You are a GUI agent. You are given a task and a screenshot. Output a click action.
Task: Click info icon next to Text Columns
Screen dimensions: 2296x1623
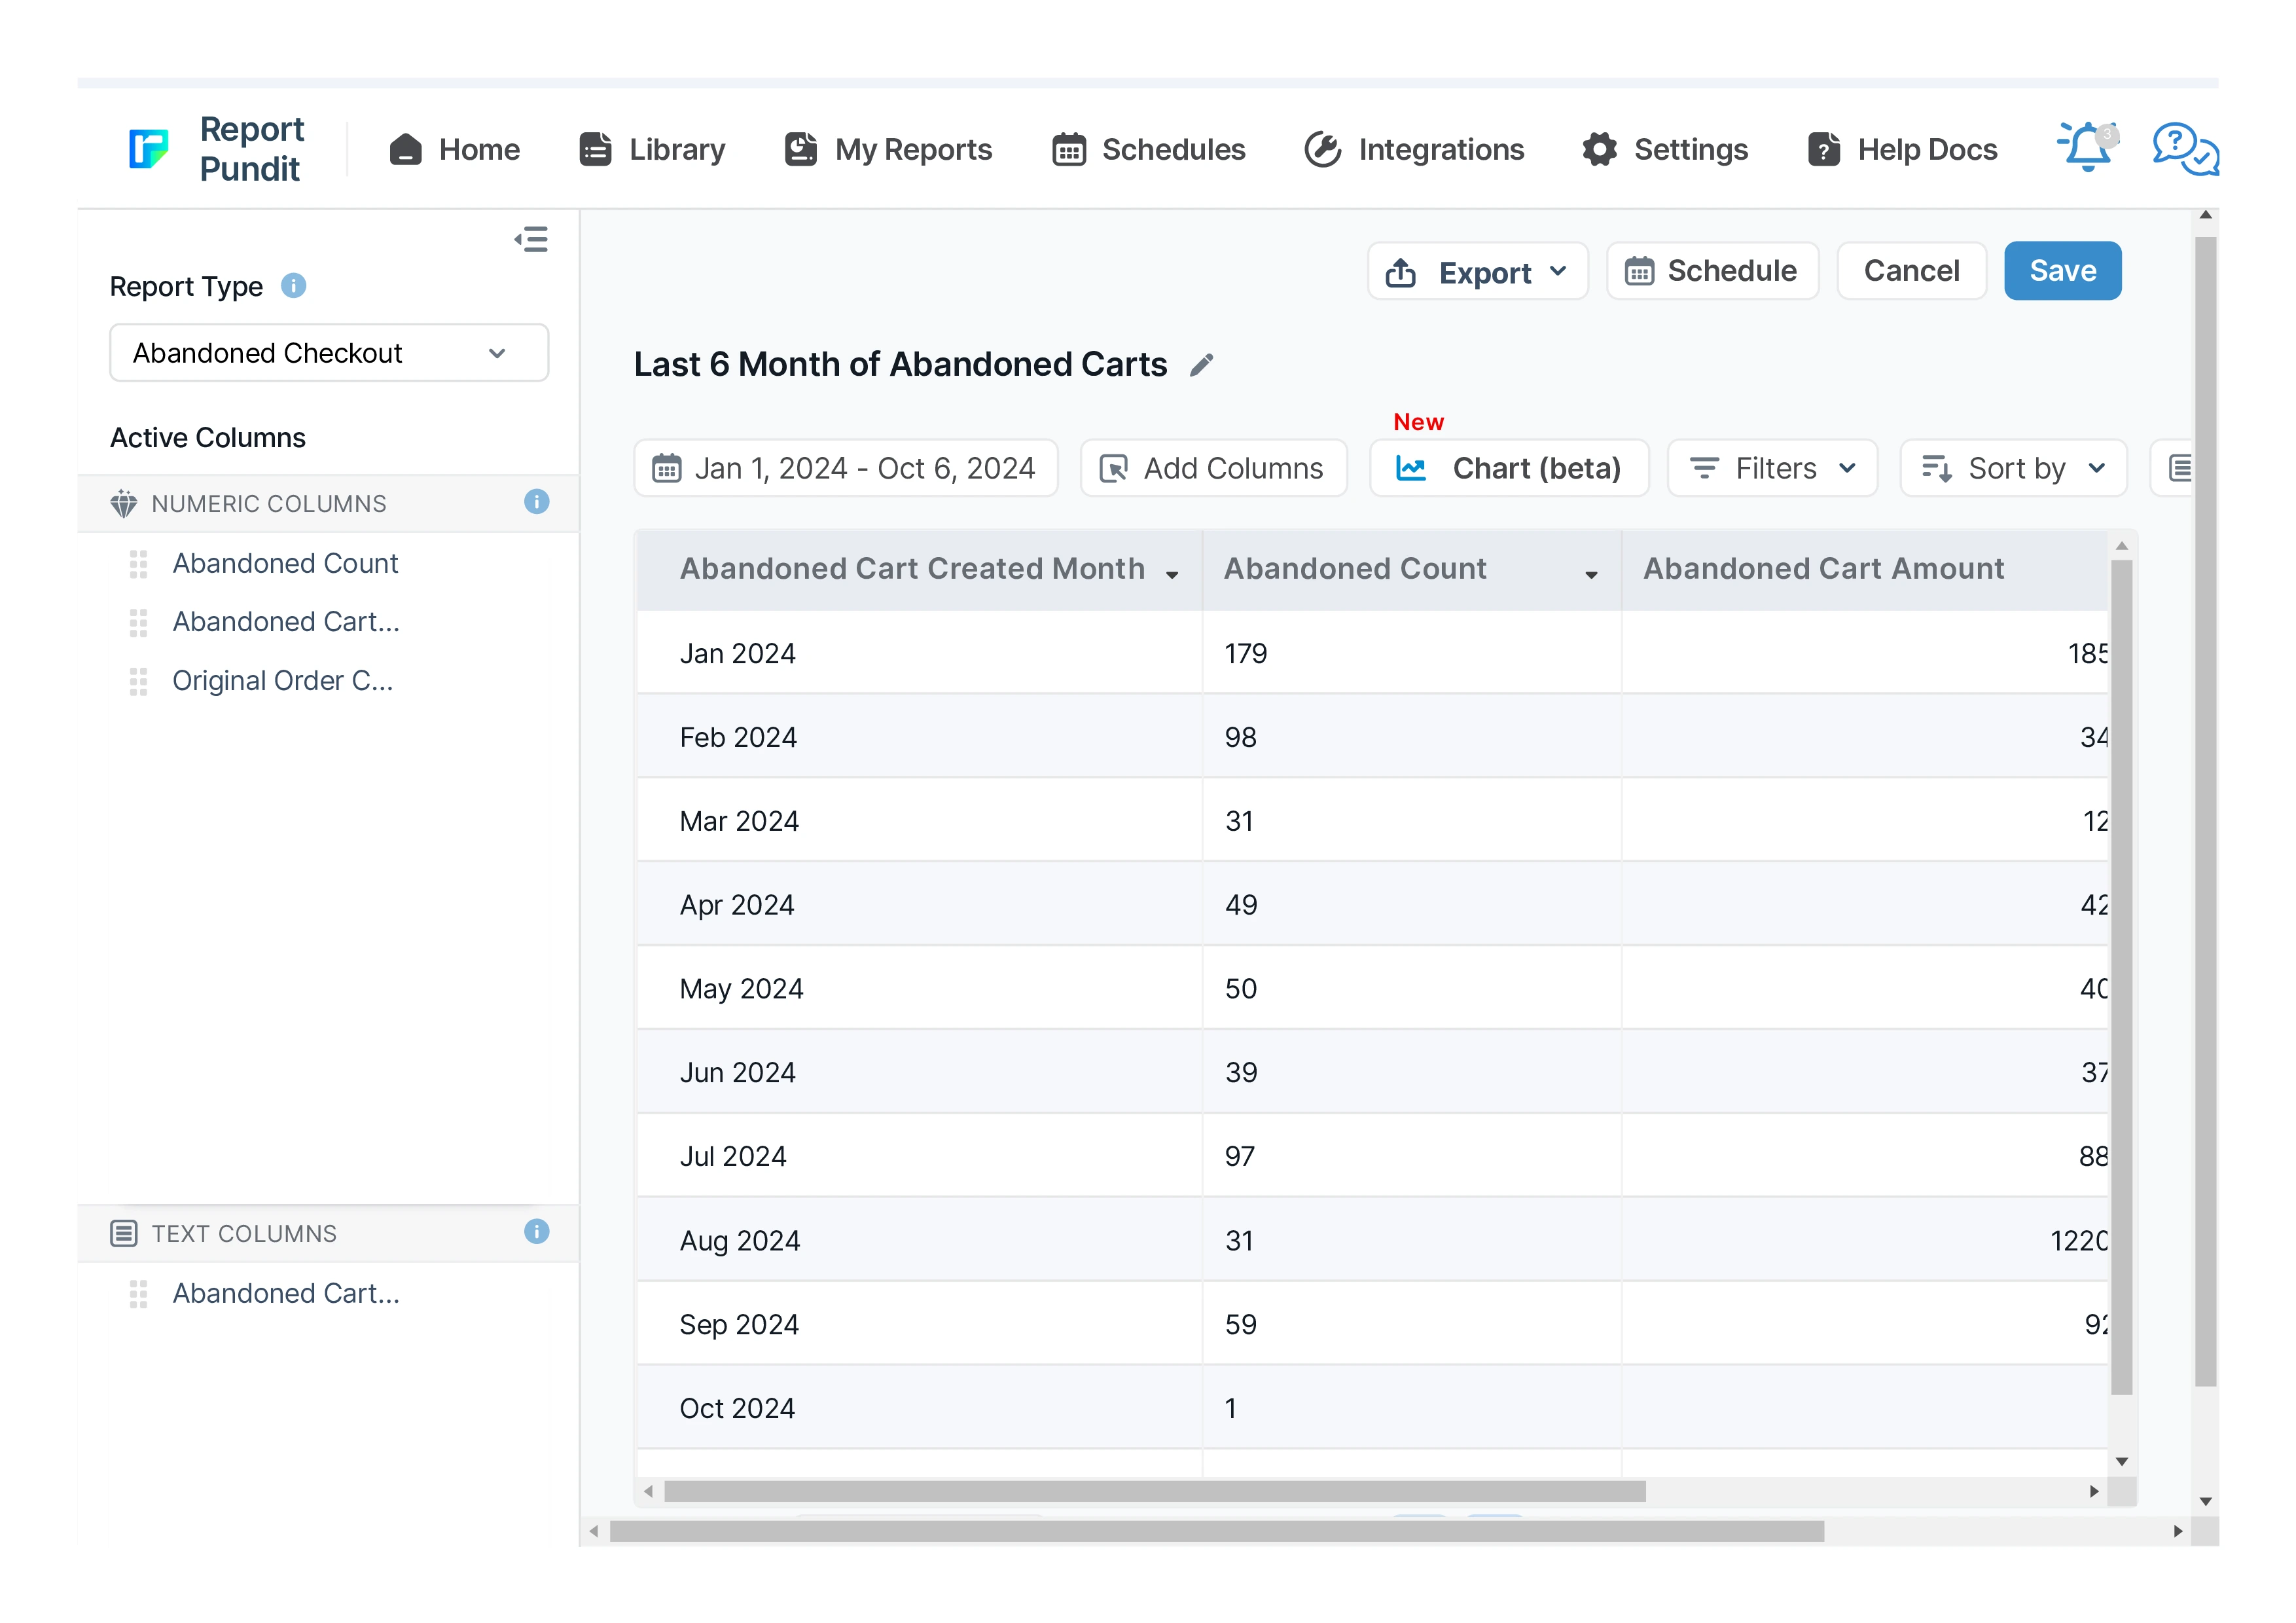[x=536, y=1231]
